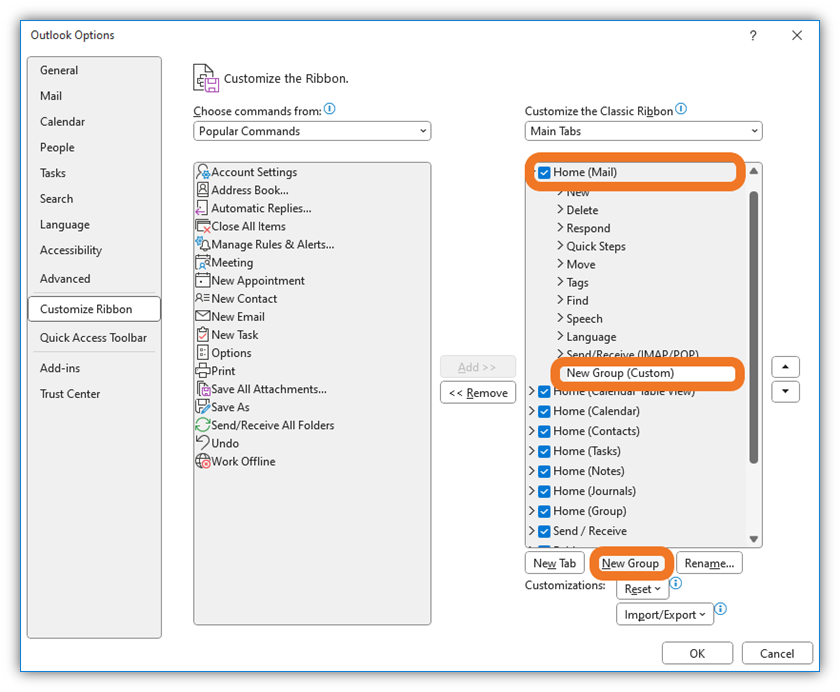This screenshot has height=692, width=840.
Task: Toggle the Home (Calendar Table View) checkbox
Action: 544,392
